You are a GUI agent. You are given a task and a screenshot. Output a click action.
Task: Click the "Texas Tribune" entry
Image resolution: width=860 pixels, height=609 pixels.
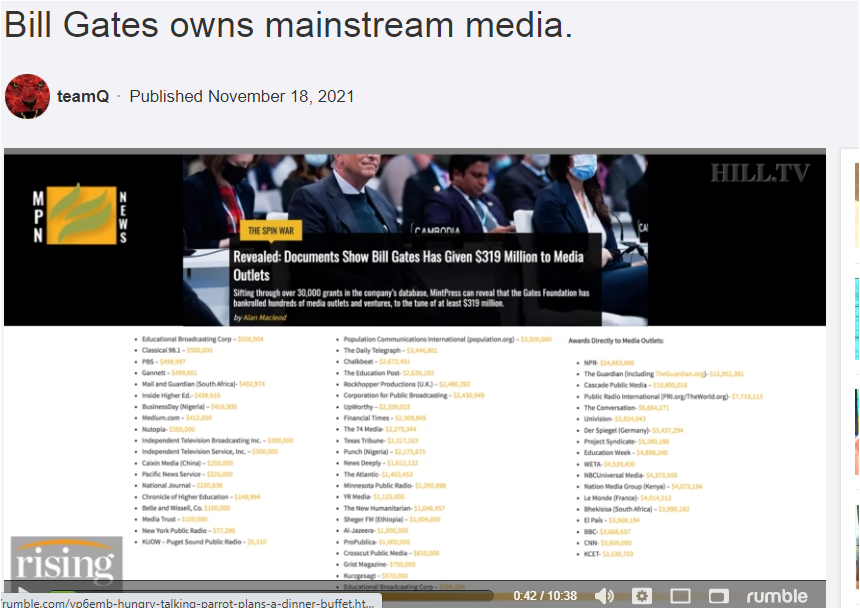point(381,441)
